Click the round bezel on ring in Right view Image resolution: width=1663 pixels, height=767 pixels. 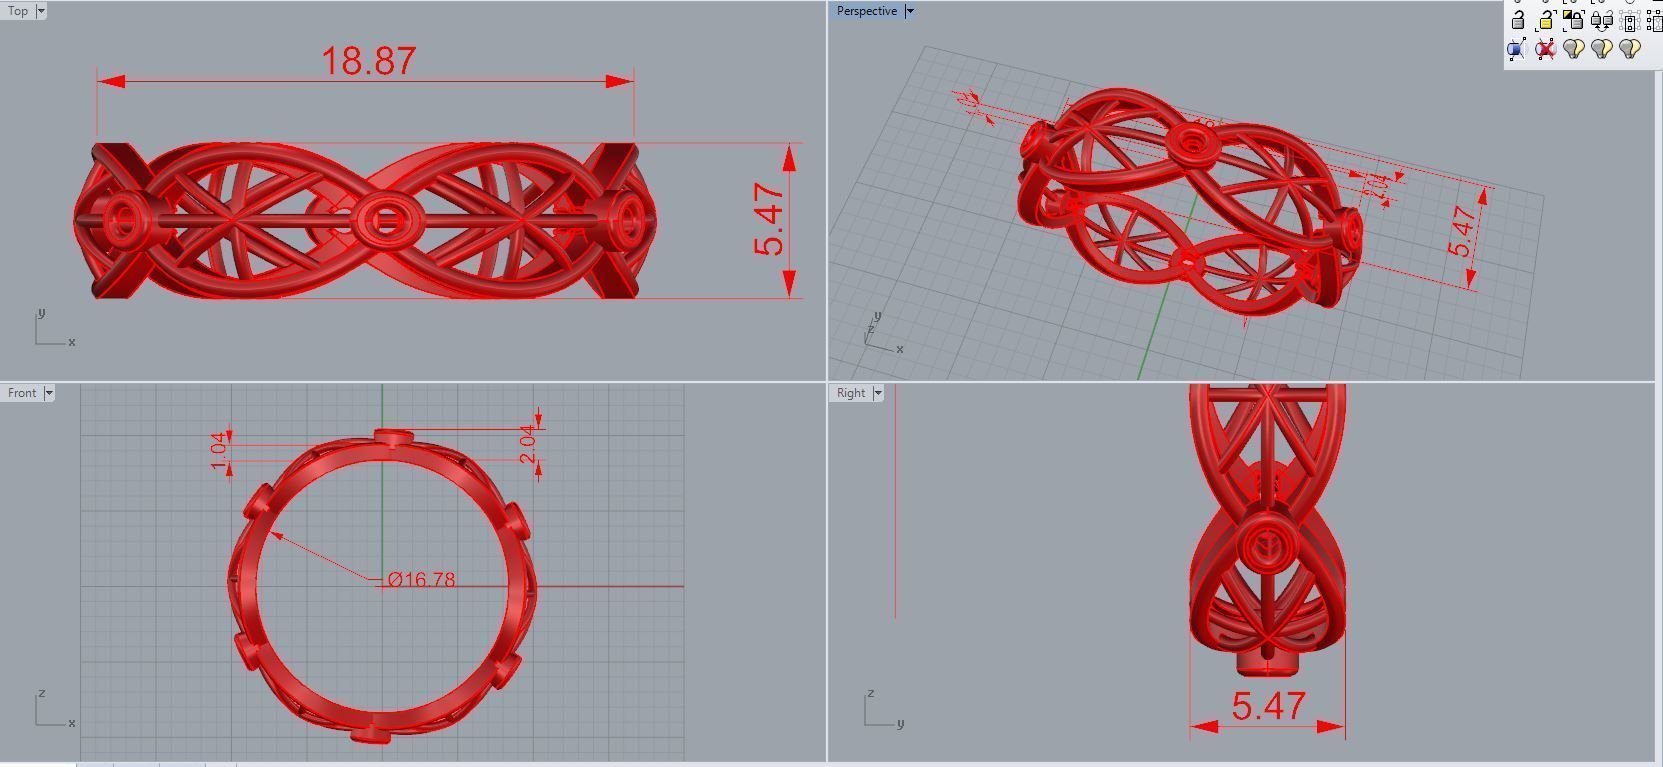tap(1267, 546)
